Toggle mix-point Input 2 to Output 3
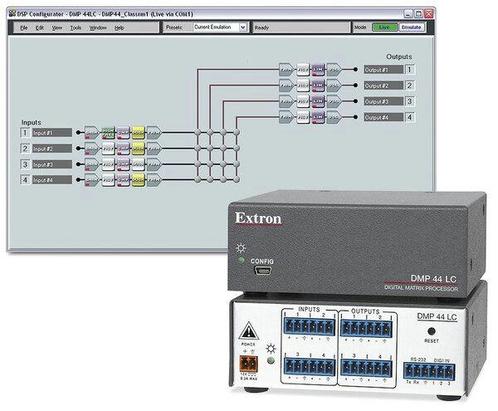 click(223, 148)
